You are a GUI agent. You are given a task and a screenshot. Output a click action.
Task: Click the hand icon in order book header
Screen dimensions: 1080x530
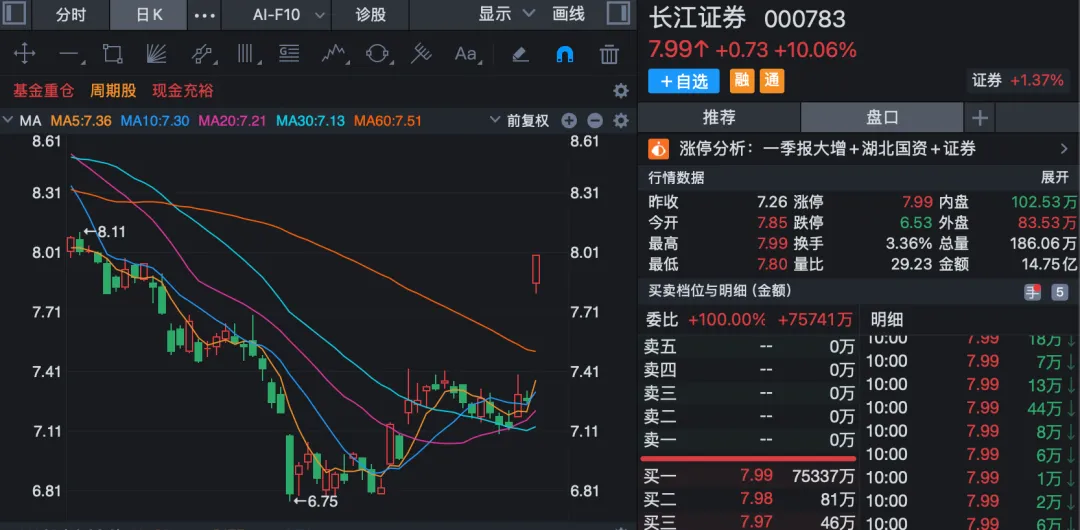click(1032, 292)
